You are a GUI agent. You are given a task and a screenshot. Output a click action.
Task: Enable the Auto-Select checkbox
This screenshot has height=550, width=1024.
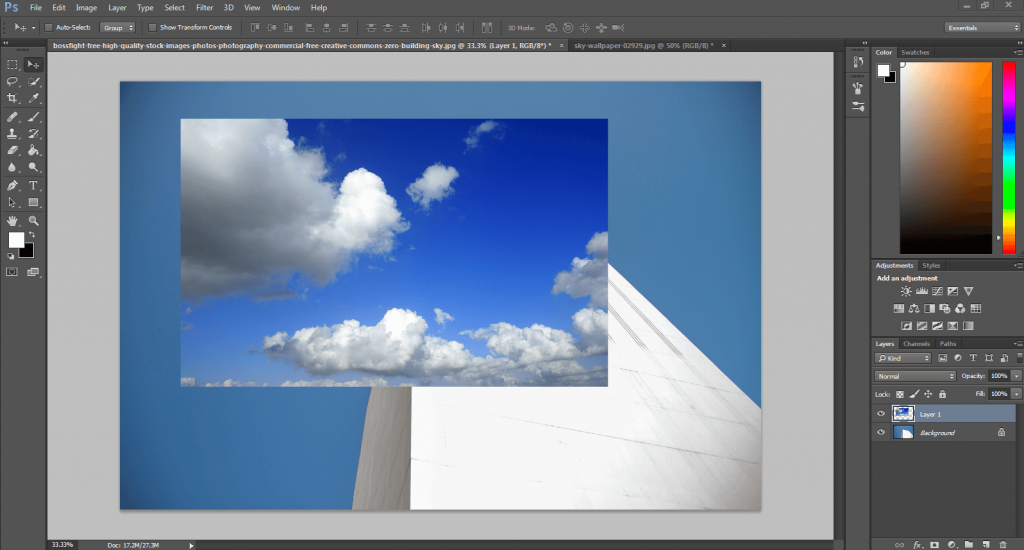(x=48, y=27)
